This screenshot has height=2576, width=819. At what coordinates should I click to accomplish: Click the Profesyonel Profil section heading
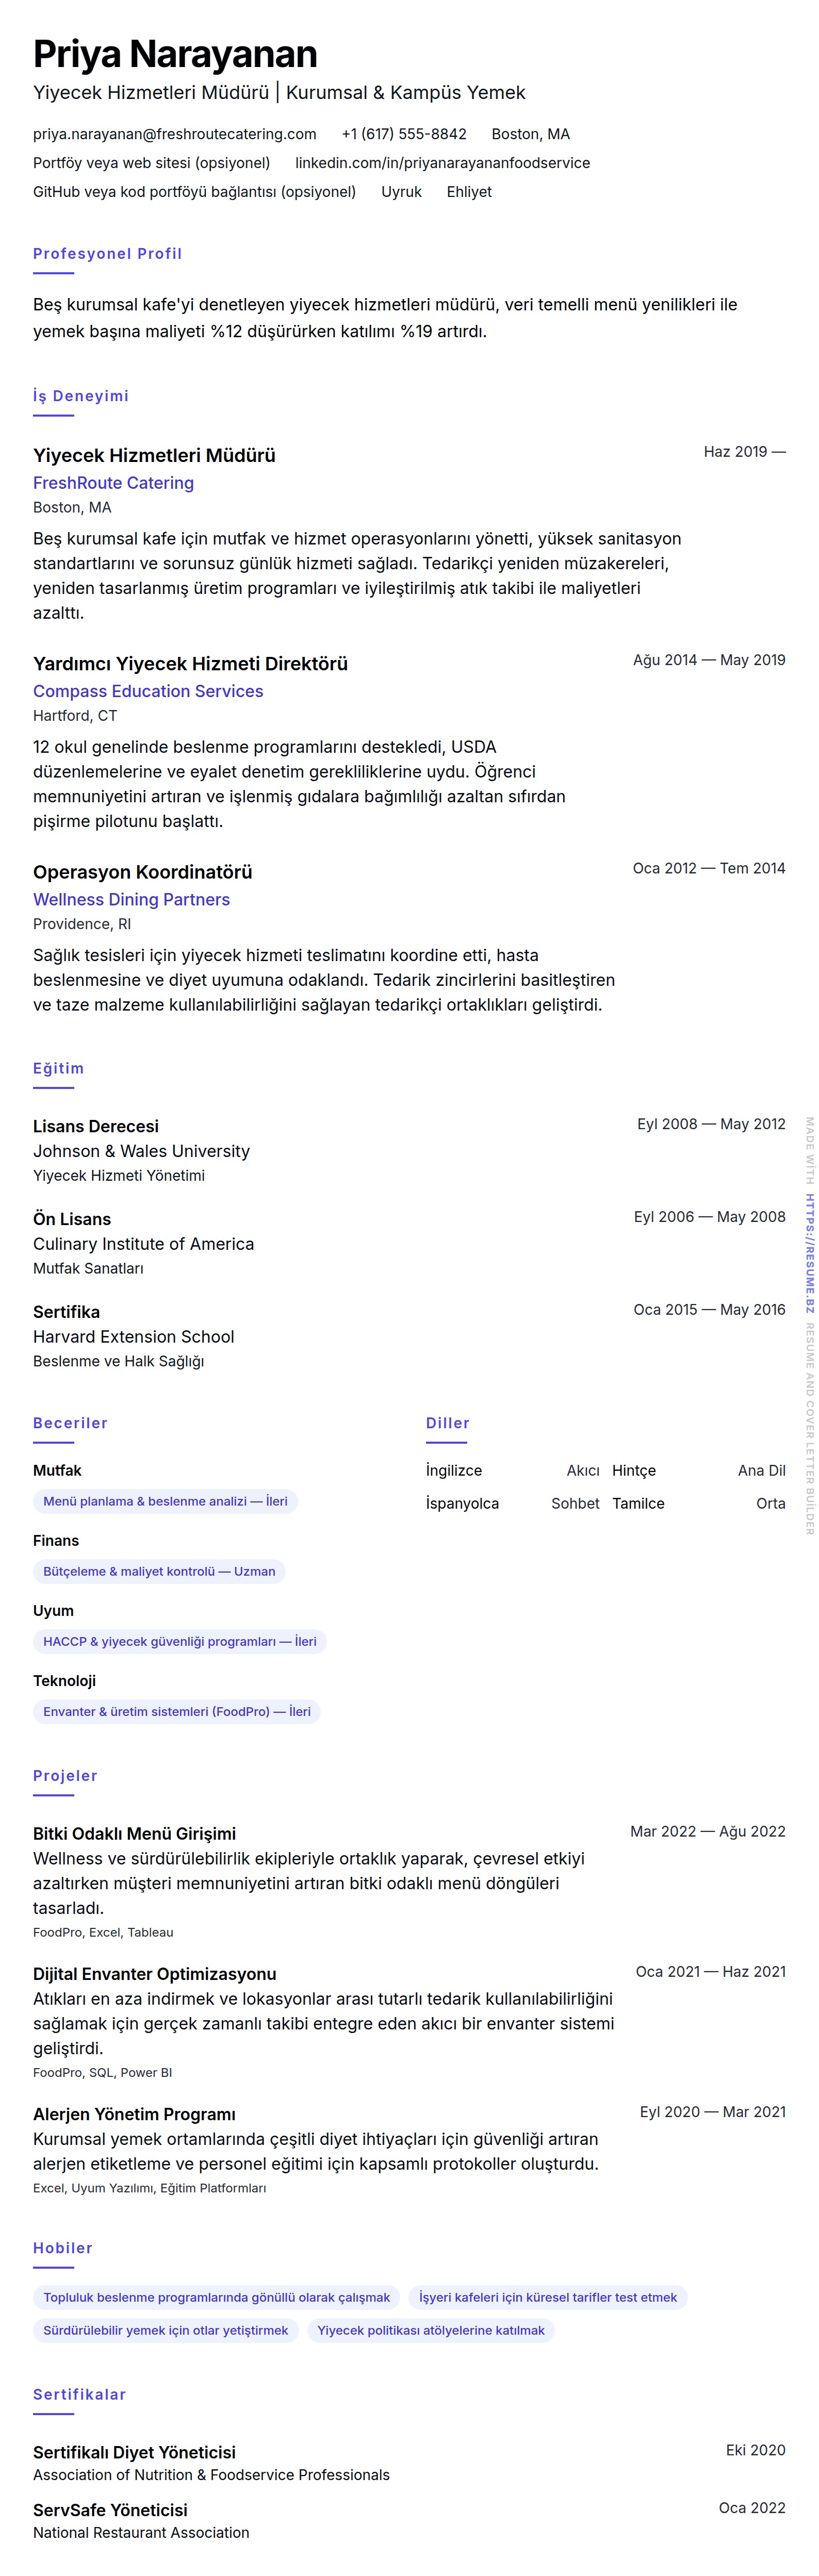[107, 254]
